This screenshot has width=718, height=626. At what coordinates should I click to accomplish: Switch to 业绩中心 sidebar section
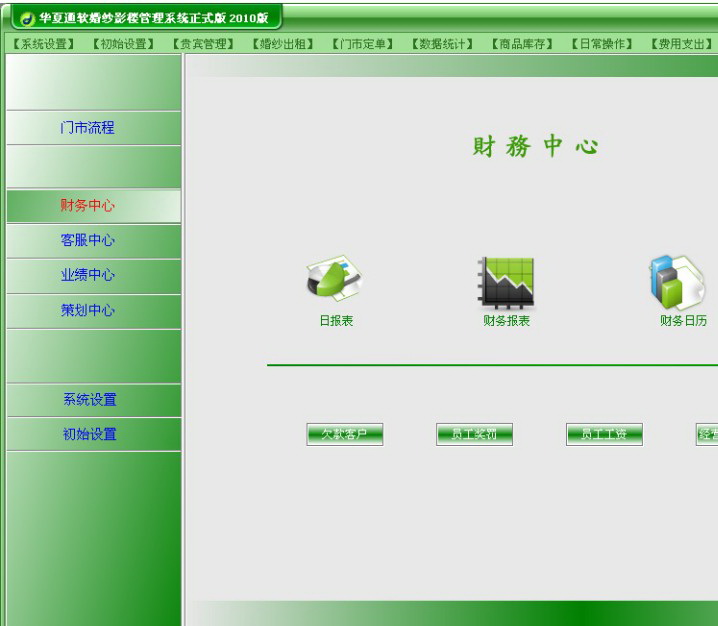click(x=88, y=275)
